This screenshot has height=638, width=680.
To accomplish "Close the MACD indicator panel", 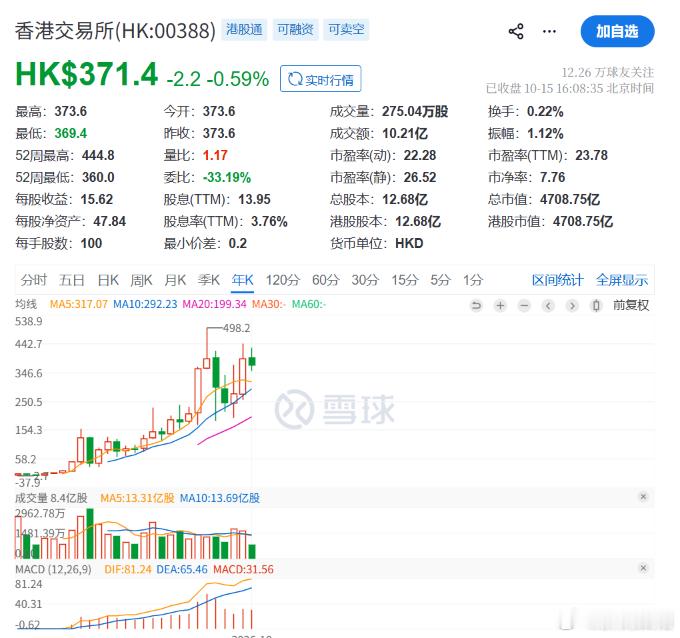I will (644, 568).
